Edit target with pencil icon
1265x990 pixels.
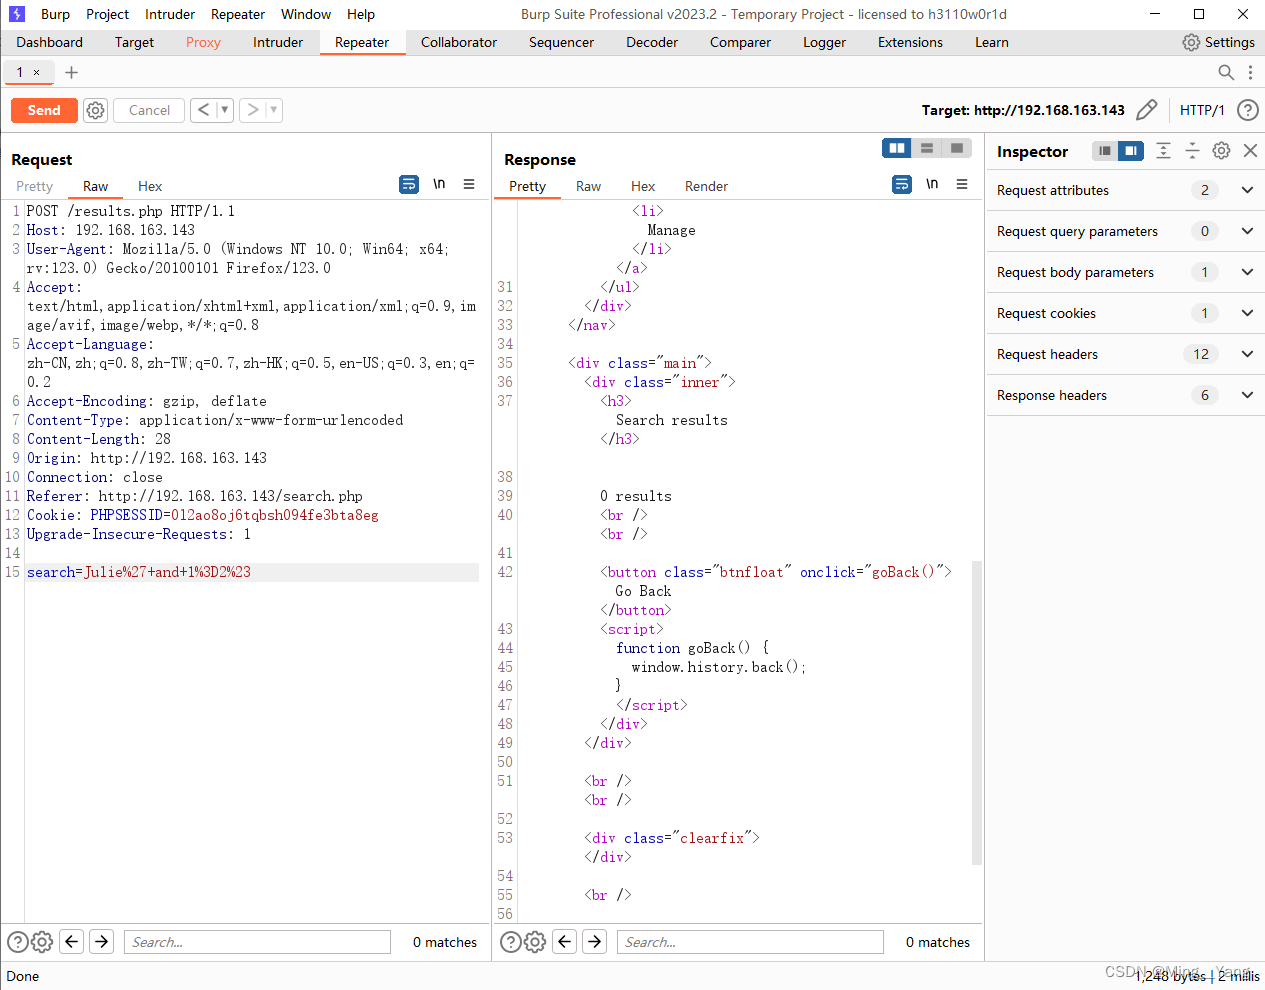pos(1147,110)
